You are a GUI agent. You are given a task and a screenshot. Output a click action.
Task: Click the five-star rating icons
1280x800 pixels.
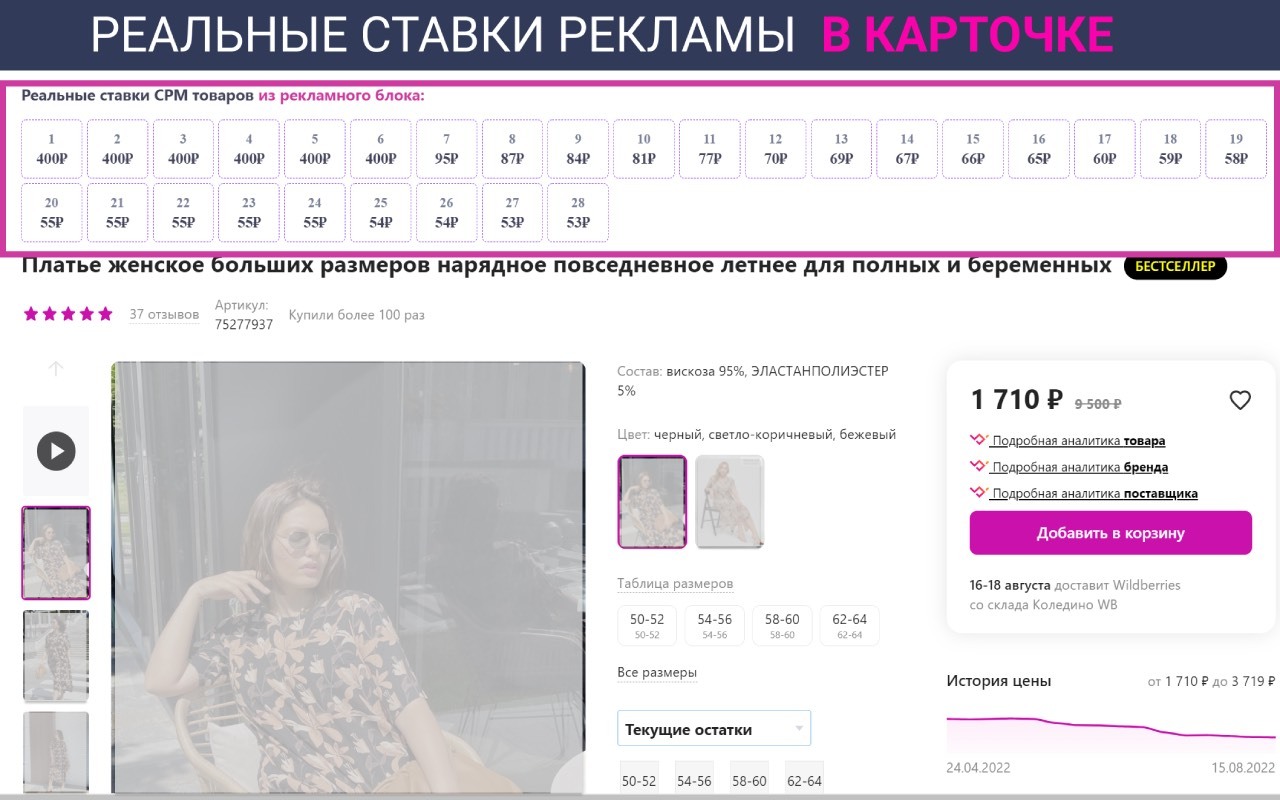tap(68, 314)
